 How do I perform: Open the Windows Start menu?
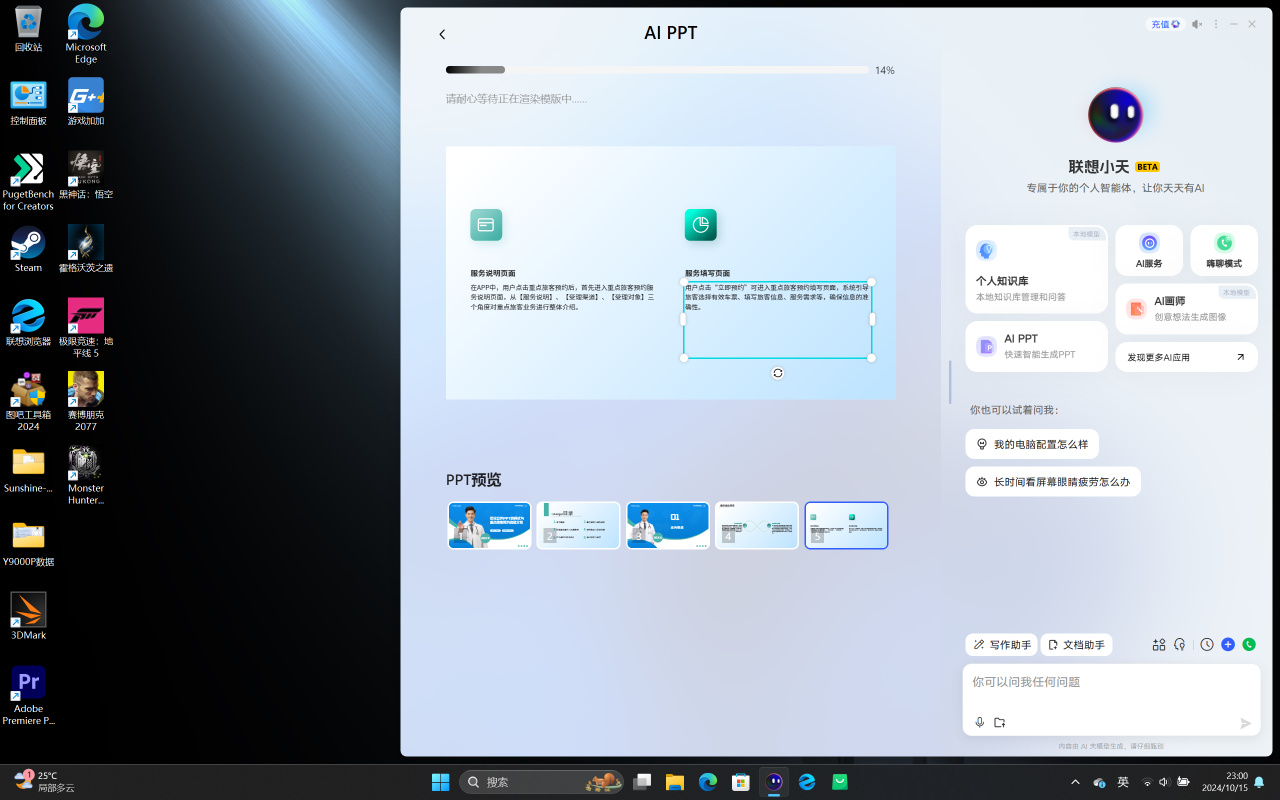click(x=440, y=782)
